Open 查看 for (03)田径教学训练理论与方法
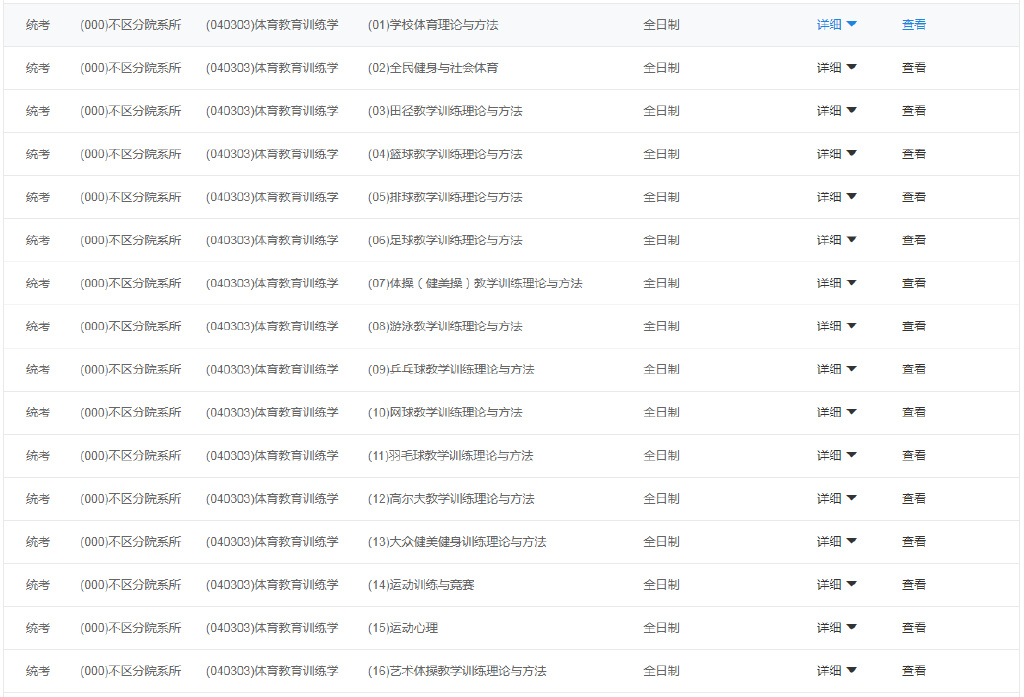1024x697 pixels. 914,111
